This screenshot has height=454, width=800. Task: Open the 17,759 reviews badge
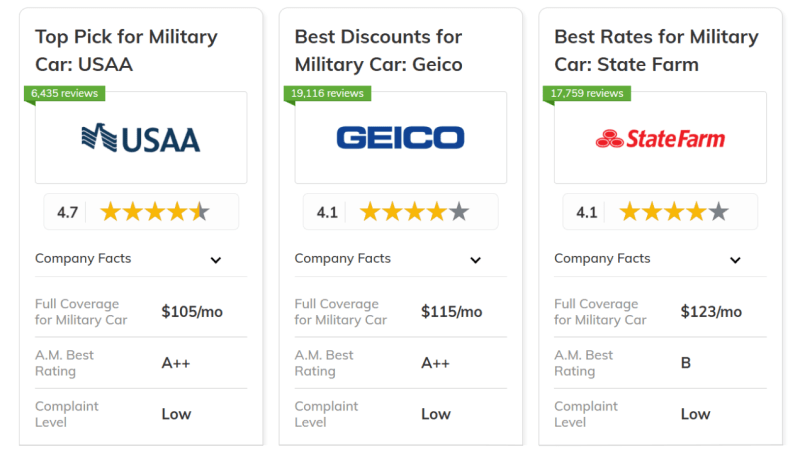(x=587, y=93)
